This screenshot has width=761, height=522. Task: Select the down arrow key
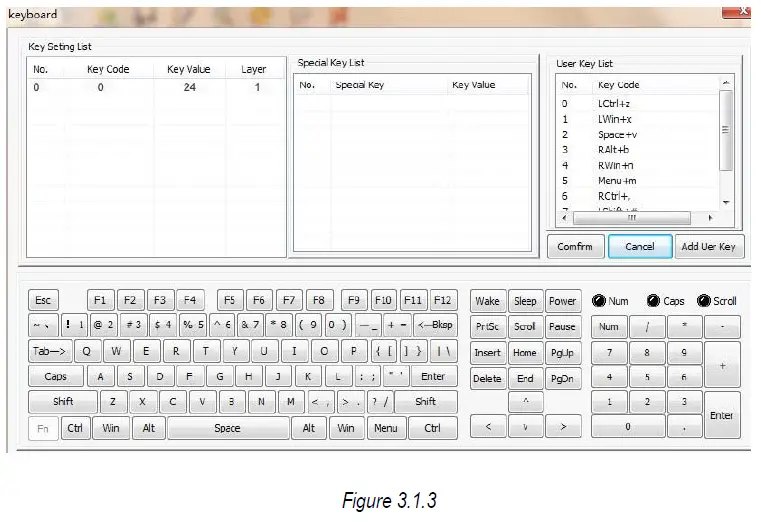click(526, 426)
